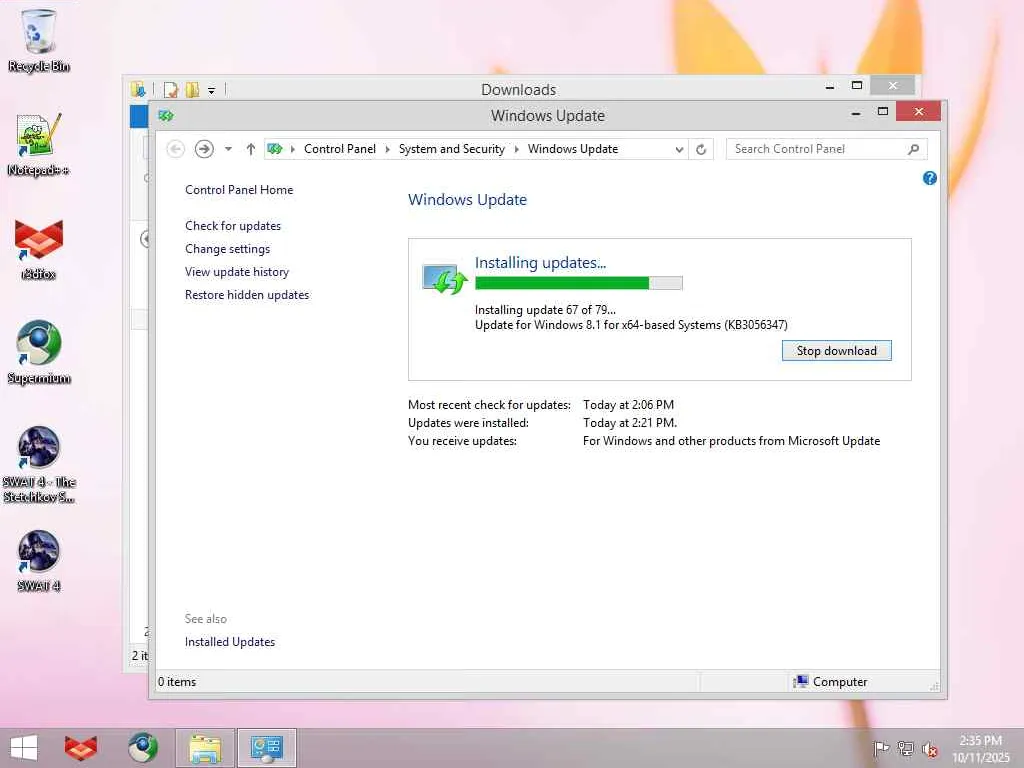Expand the address bar previous locations dropdown
1024x768 pixels.
[679, 150]
